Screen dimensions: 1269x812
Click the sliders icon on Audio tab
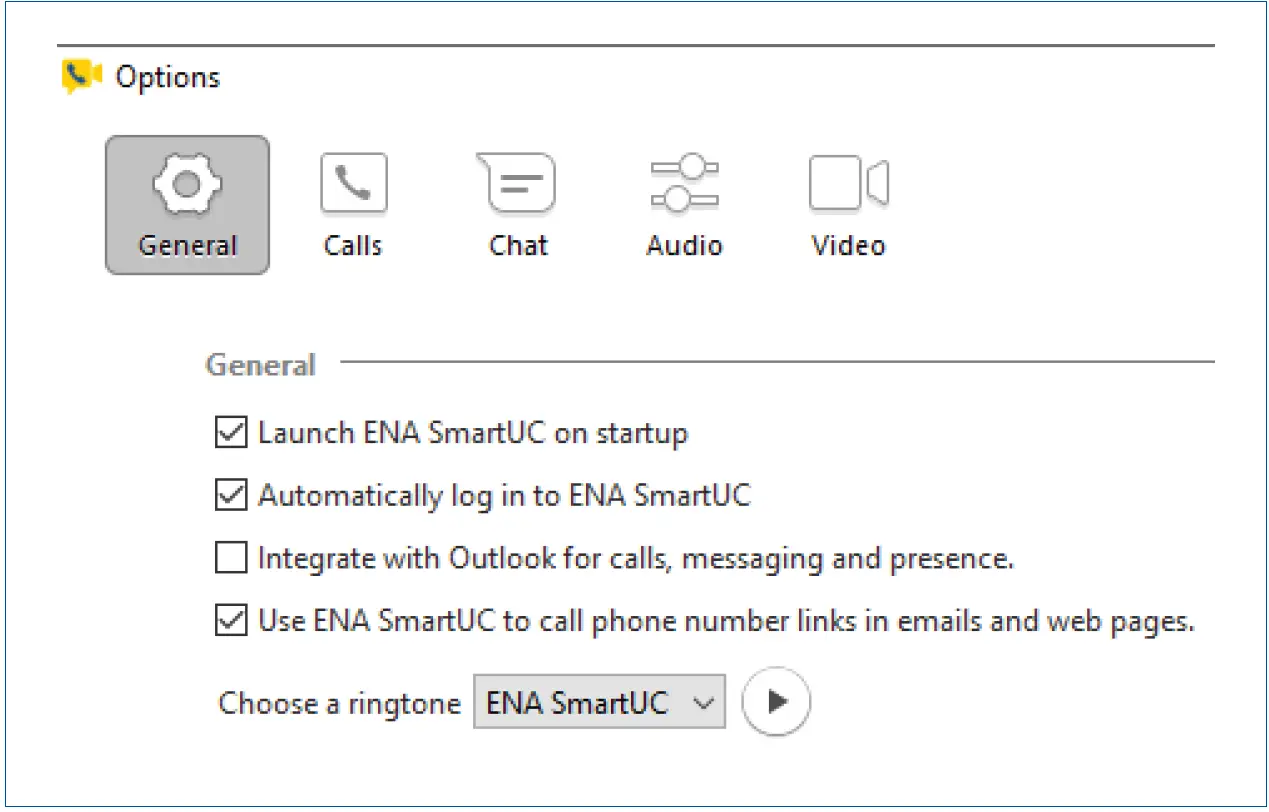[684, 182]
